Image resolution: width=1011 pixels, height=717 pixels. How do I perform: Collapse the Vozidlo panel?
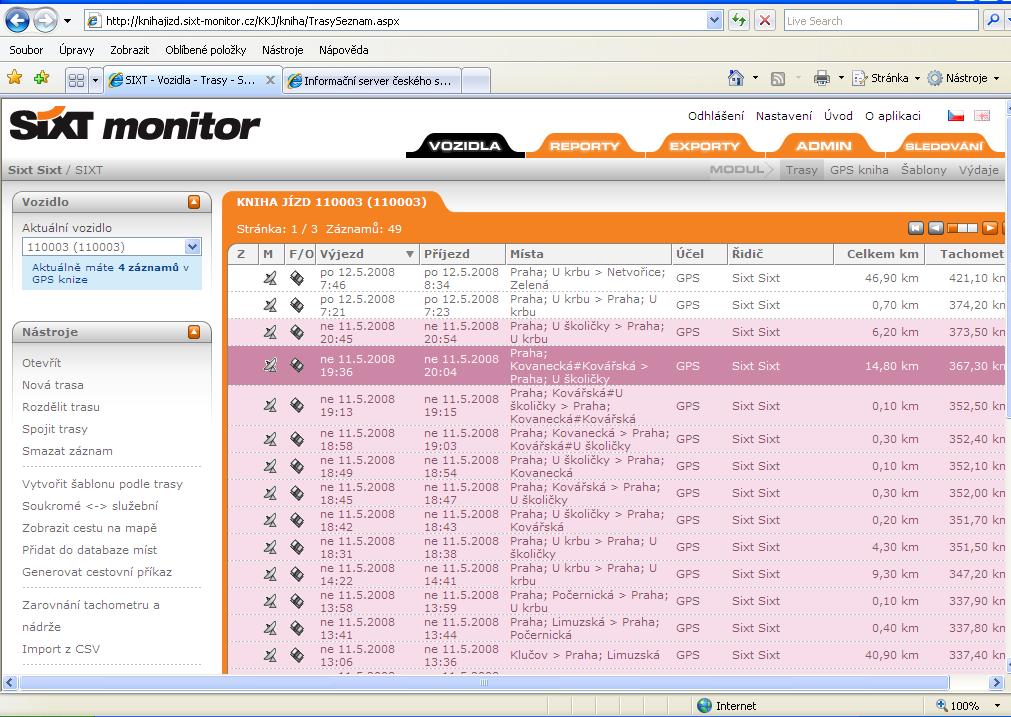tap(194, 202)
